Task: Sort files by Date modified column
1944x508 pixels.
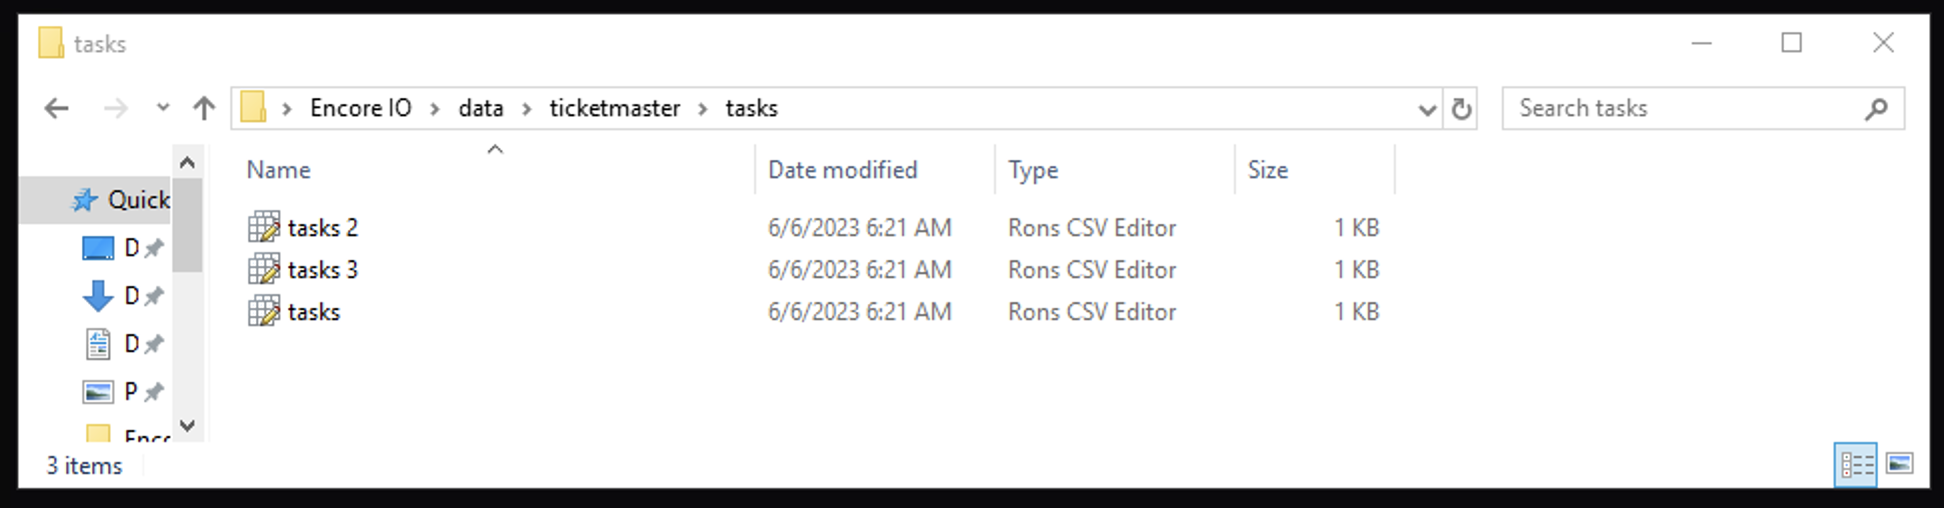Action: (842, 170)
